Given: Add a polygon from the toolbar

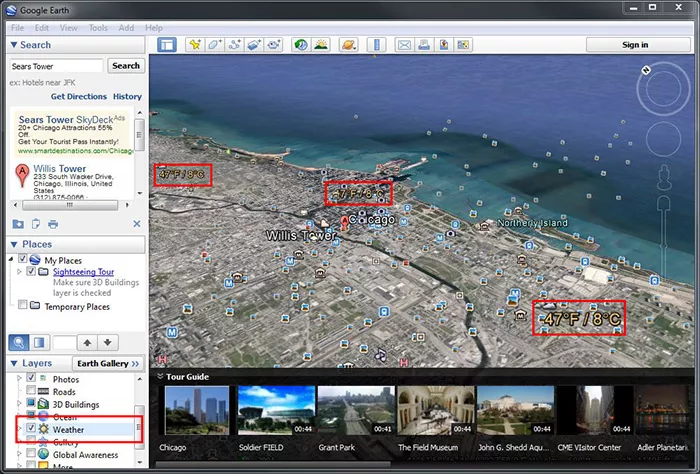Looking at the screenshot, I should pyautogui.click(x=215, y=45).
